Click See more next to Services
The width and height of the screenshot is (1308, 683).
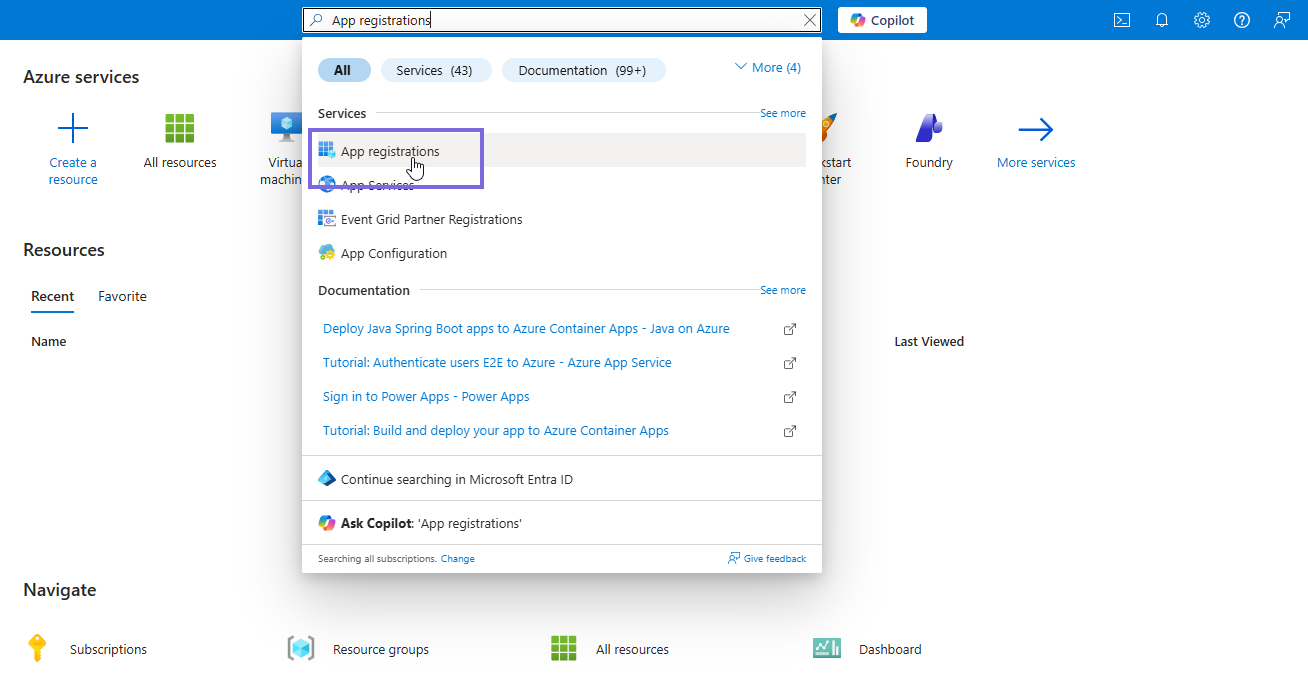coord(782,113)
